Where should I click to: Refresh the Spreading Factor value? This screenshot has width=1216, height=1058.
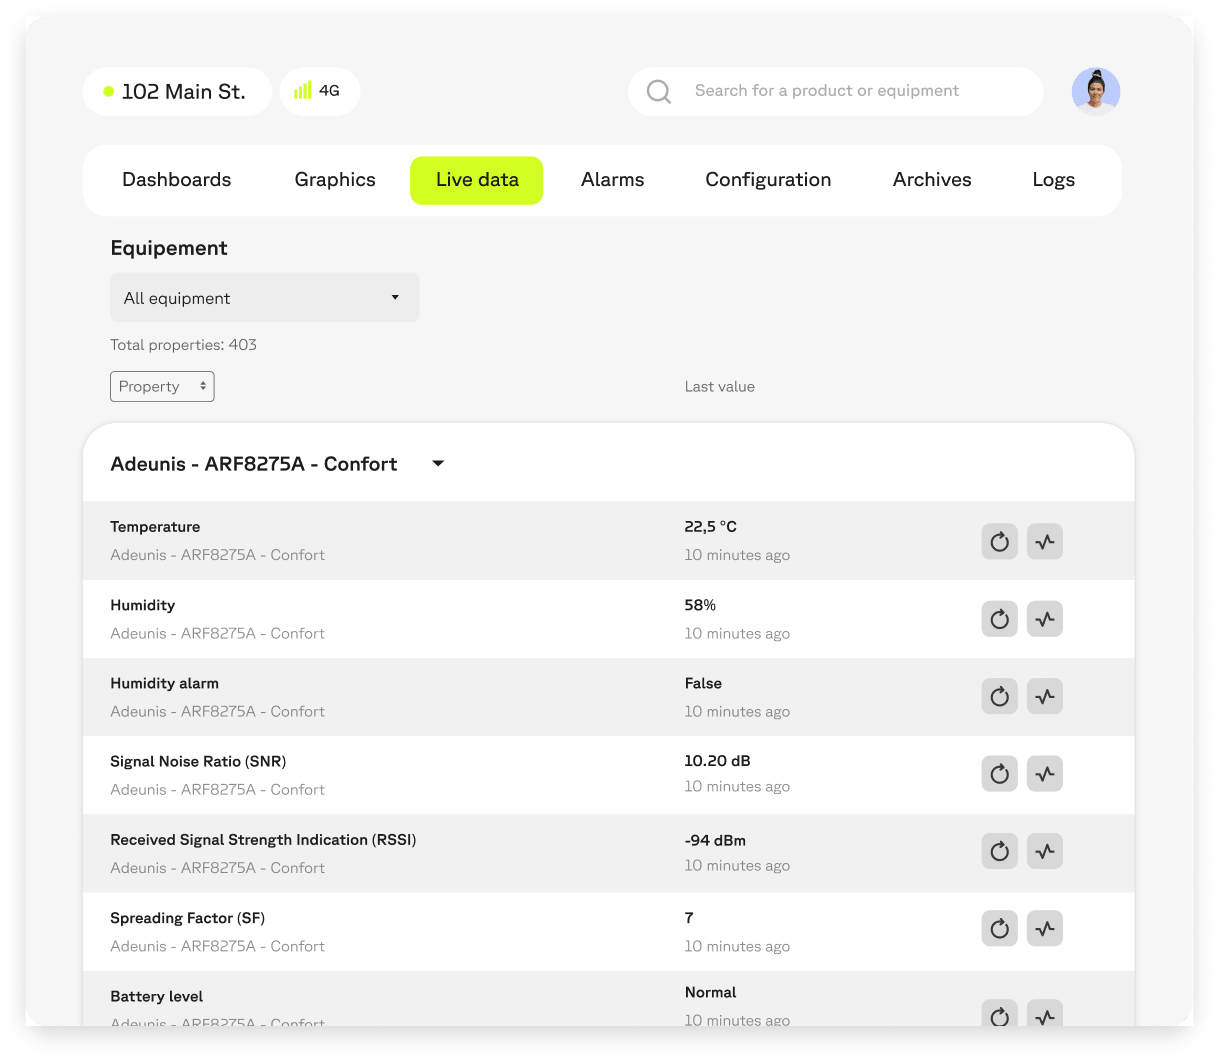[999, 929]
